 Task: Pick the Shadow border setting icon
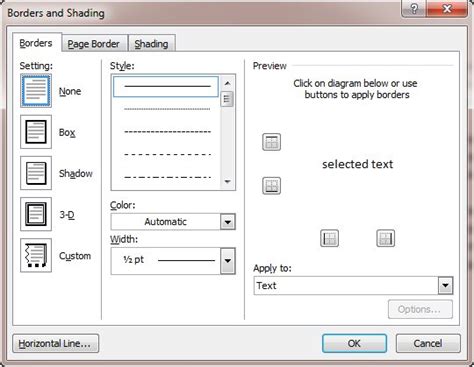tap(36, 173)
